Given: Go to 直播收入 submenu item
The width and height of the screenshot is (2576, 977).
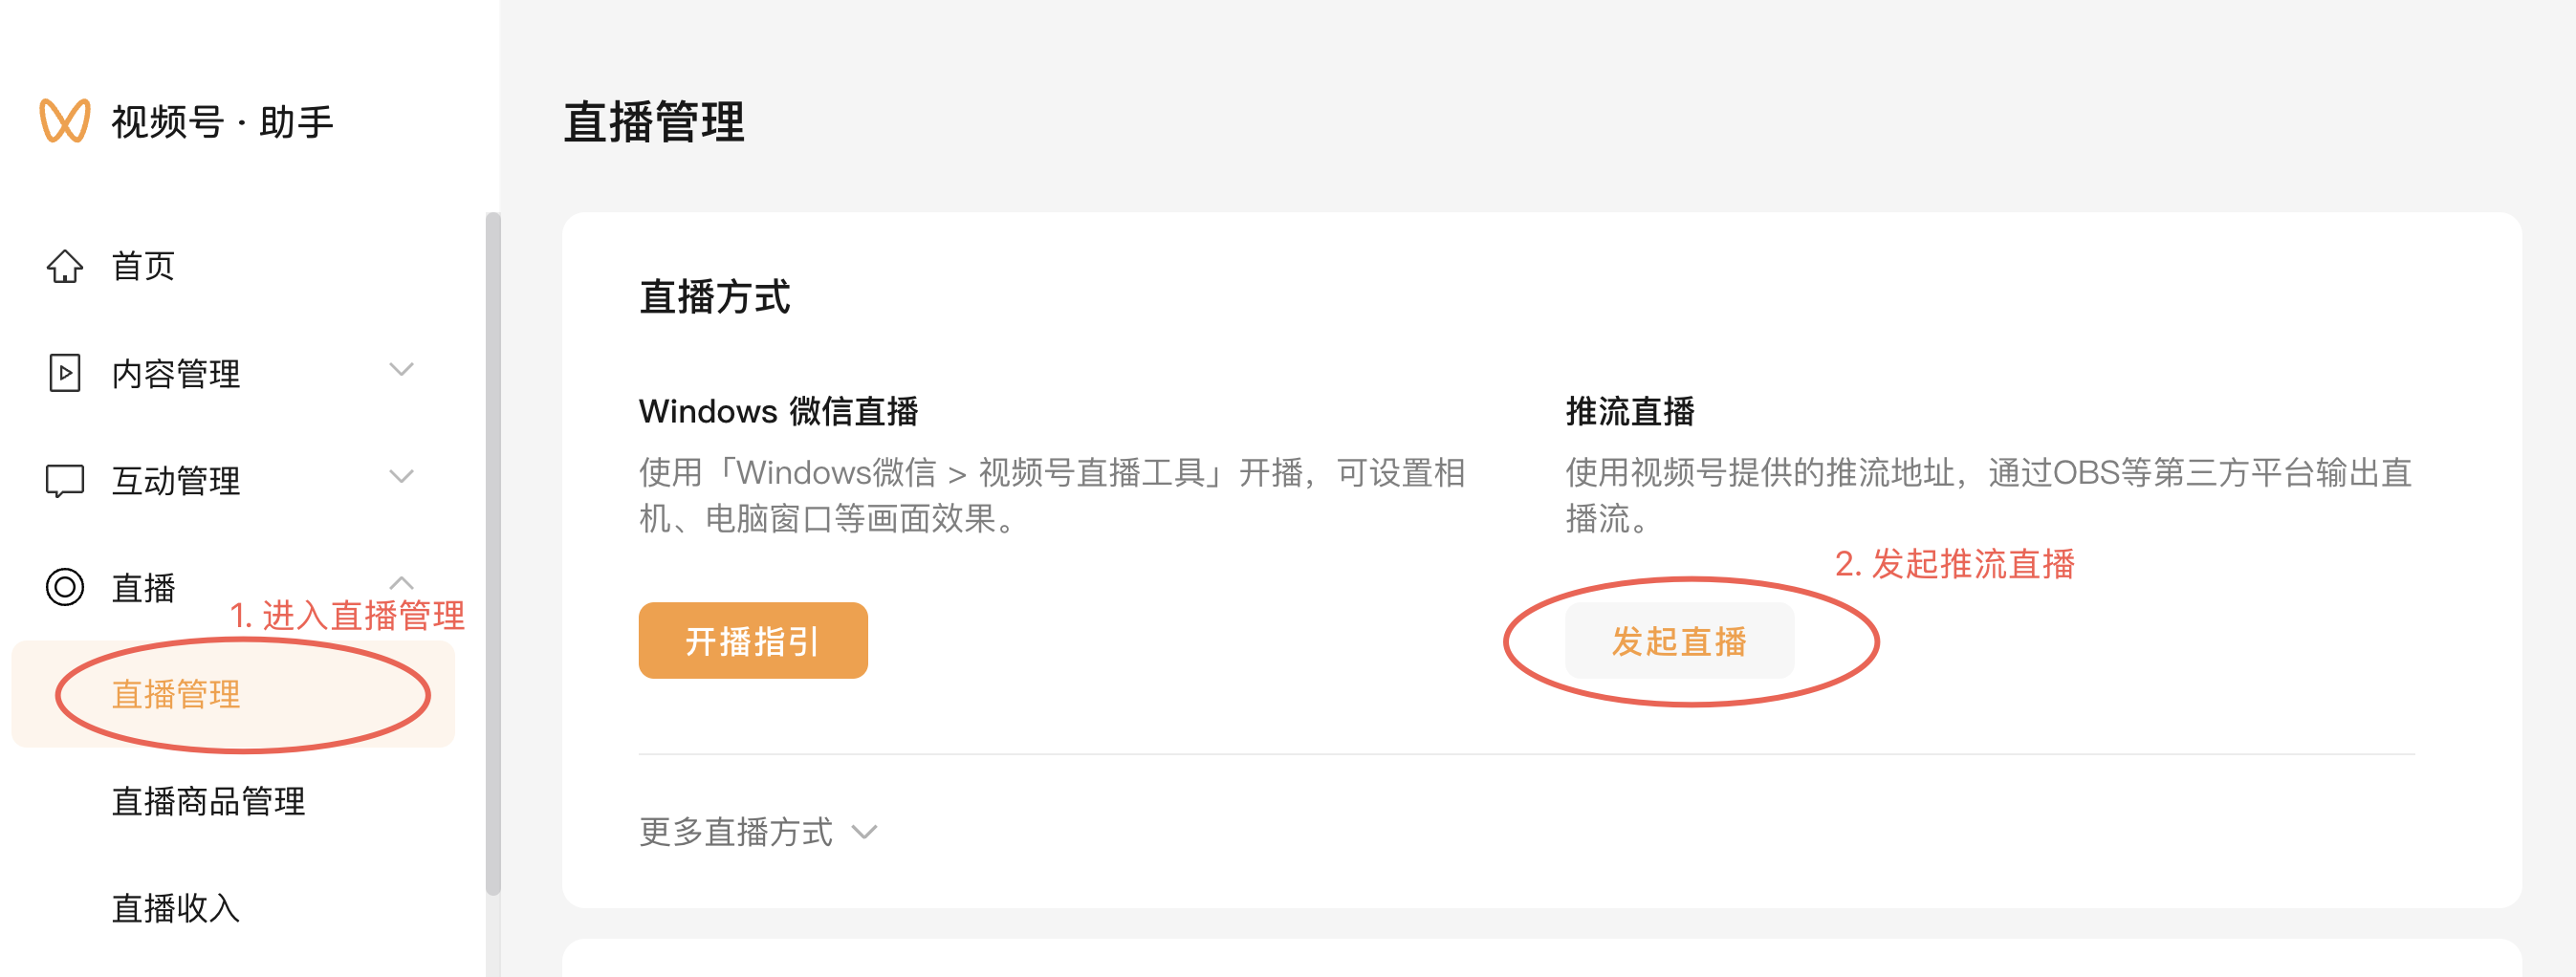Looking at the screenshot, I should 176,908.
